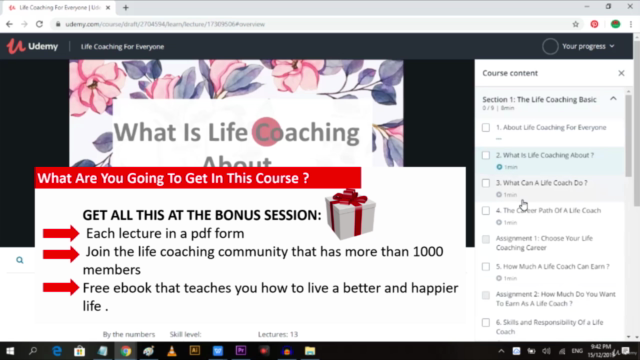Collapse Section 1: The Life Coaching Basic

click(613, 99)
